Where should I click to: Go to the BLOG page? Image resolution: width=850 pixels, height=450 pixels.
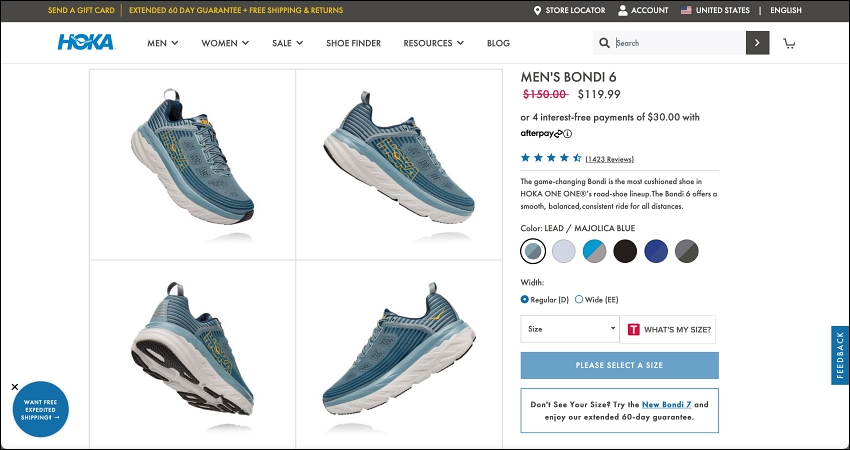(x=498, y=43)
